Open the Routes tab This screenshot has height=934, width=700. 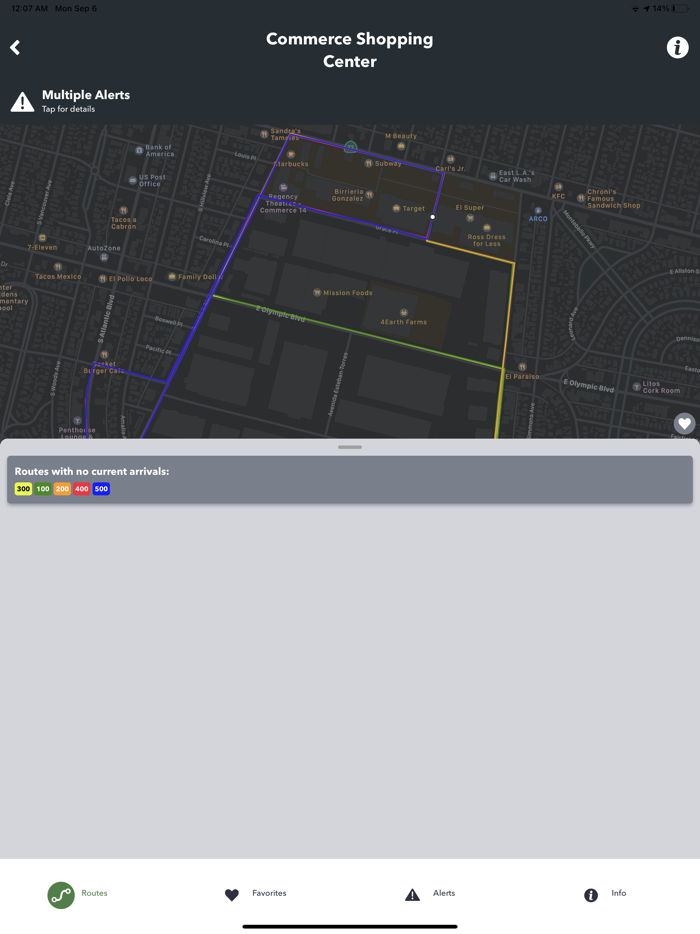[78, 895]
